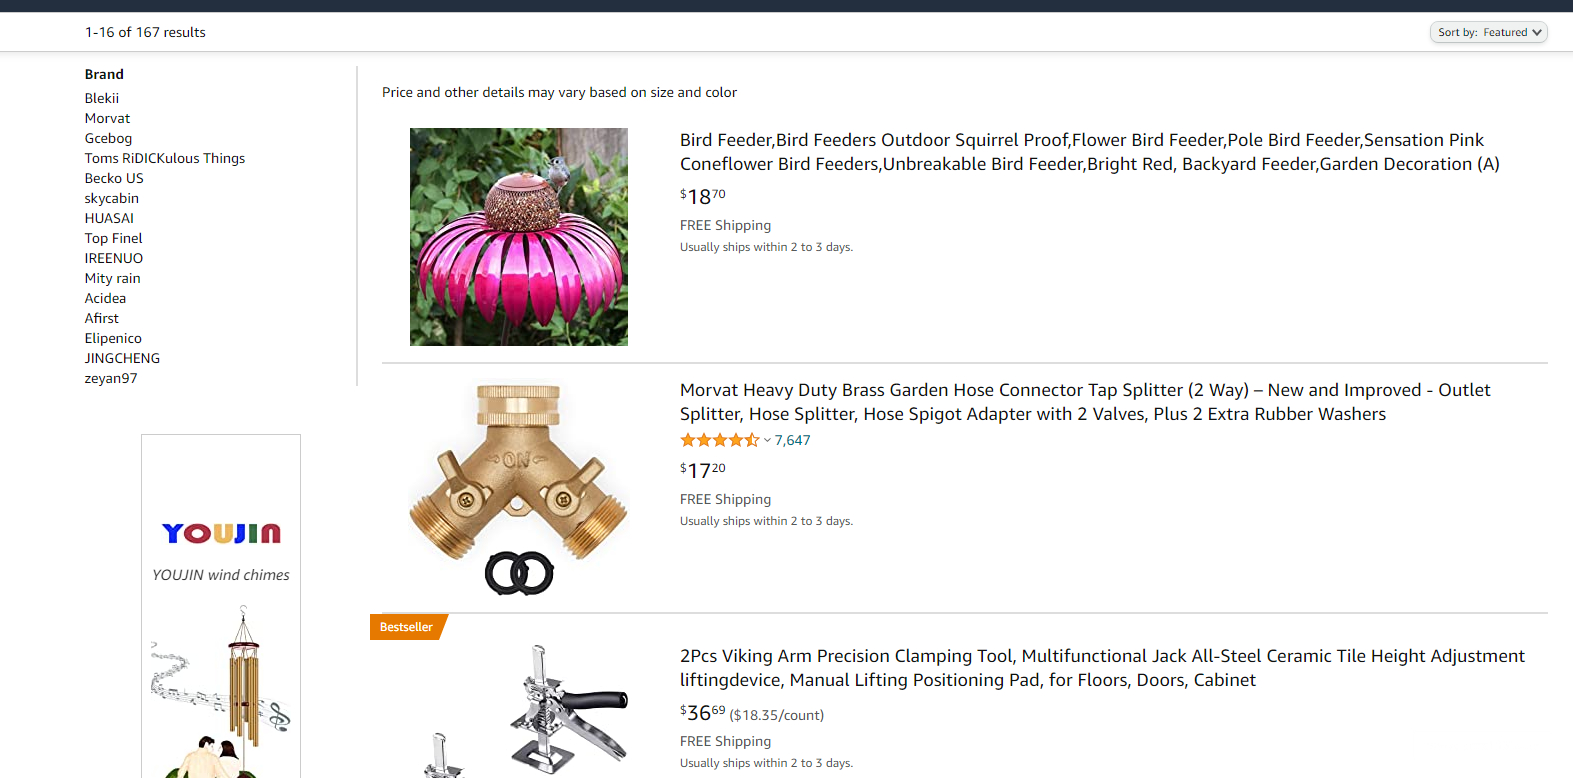Open the Sort by Featured dropdown
The image size is (1573, 778).
pos(1488,32)
